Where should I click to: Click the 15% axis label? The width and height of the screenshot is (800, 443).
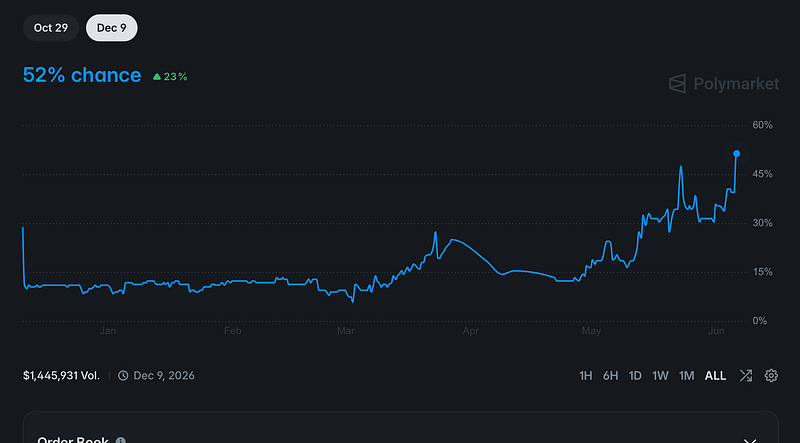click(762, 273)
